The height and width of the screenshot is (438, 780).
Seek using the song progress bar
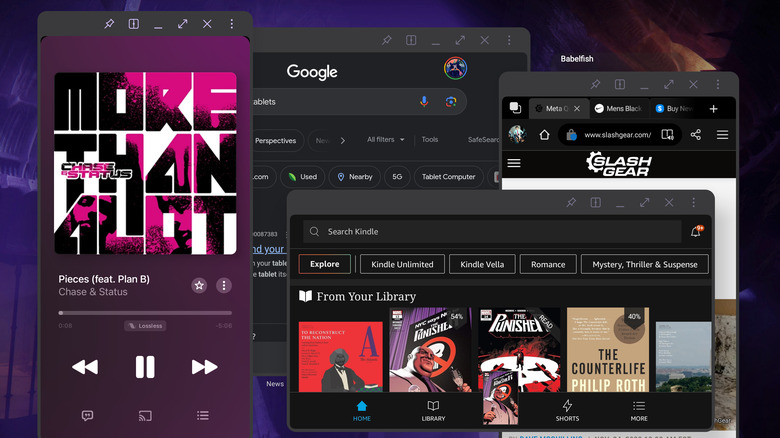click(x=145, y=313)
